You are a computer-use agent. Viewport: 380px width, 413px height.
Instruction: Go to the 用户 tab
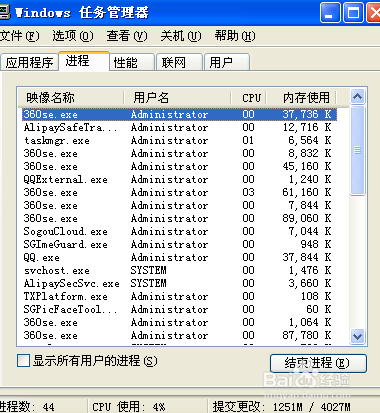click(227, 62)
